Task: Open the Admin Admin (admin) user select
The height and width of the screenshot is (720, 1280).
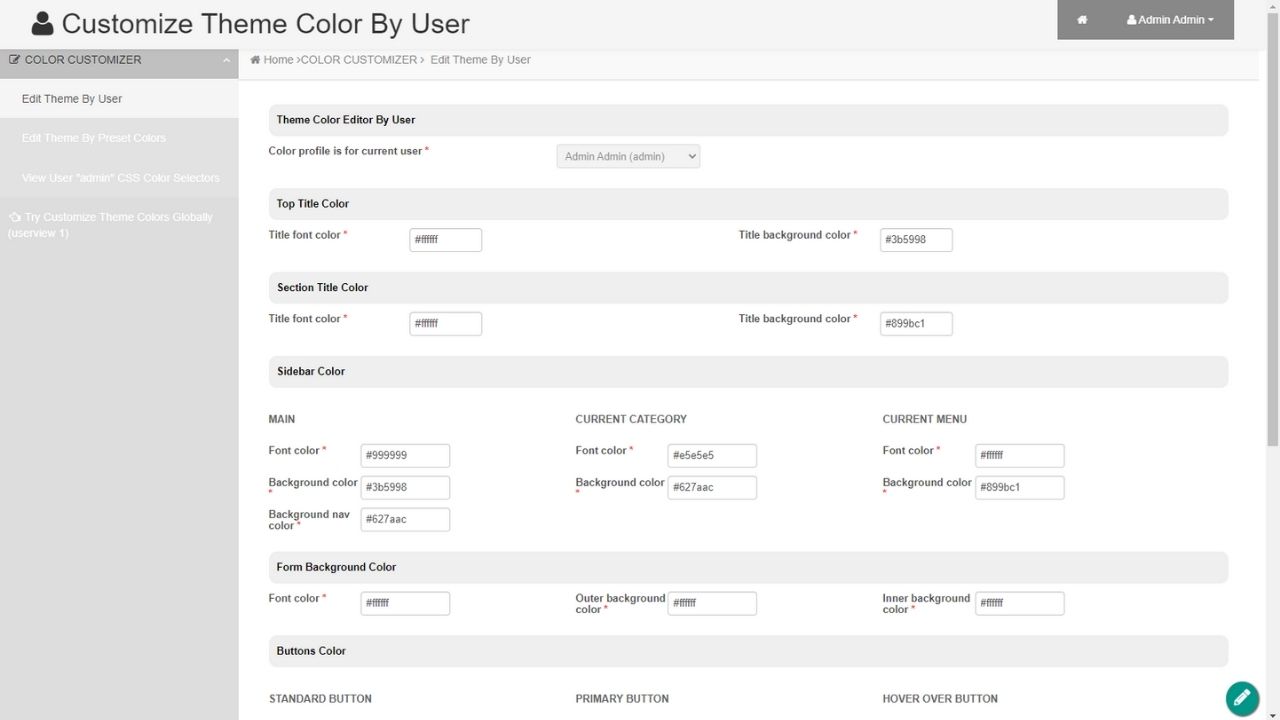Action: [x=628, y=156]
